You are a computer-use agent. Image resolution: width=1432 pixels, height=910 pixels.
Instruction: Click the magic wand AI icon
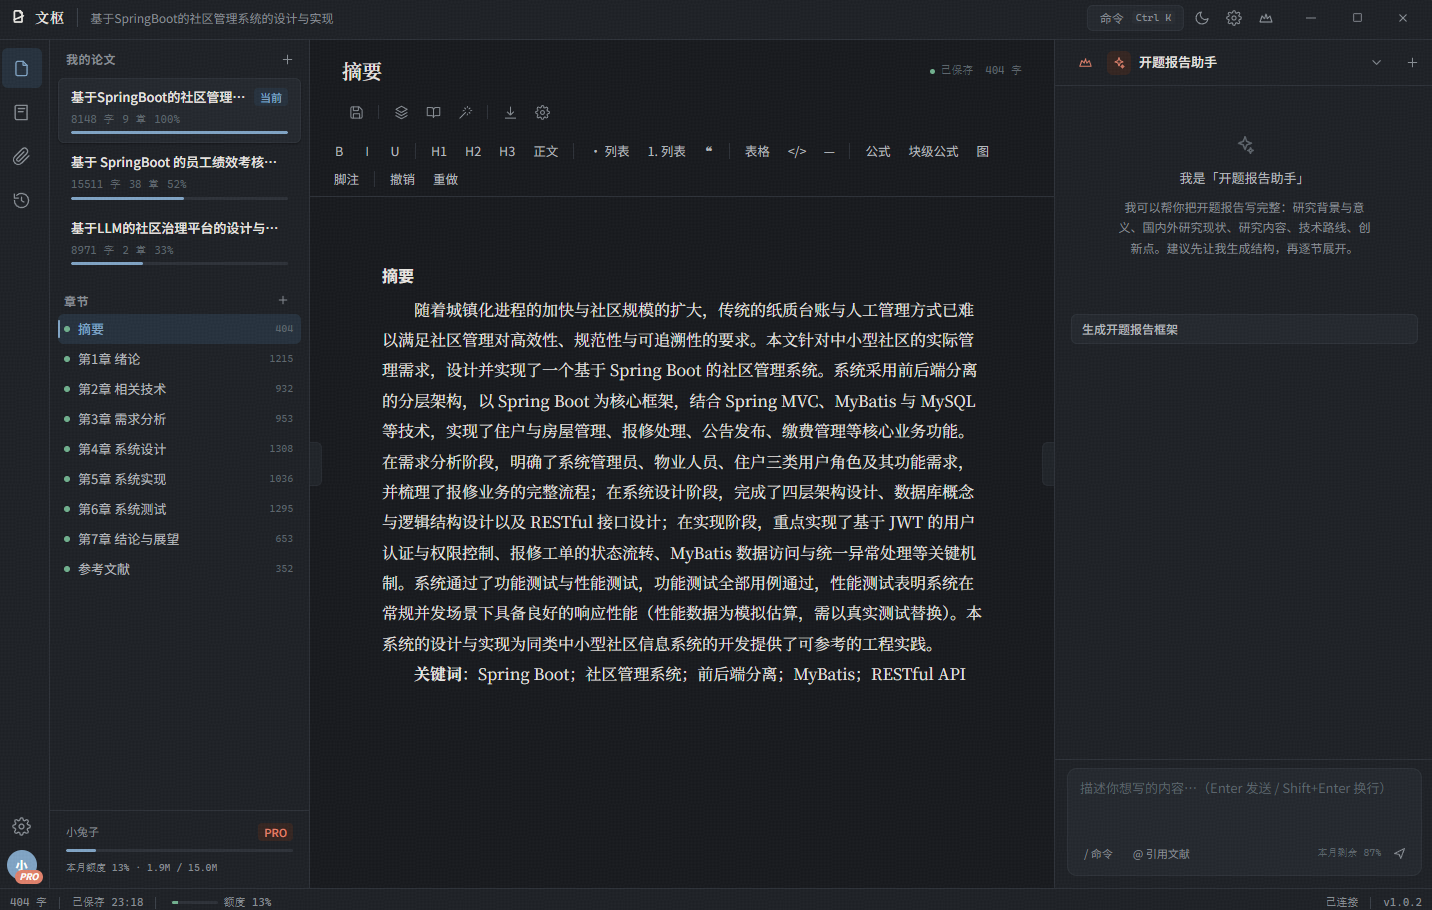coord(465,112)
